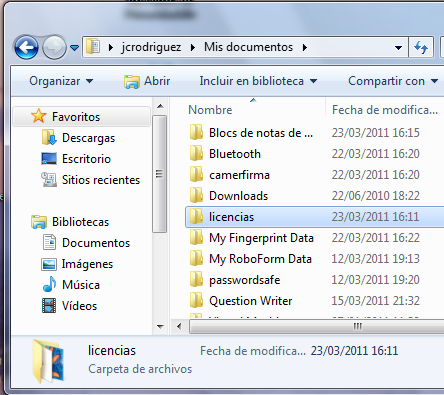Screen dimensions: 444x395
Task: Click the Música note icon
Action: coord(49,284)
